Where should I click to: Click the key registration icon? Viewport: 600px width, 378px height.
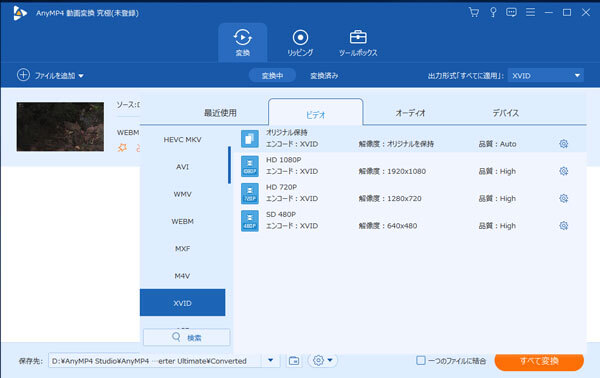click(x=493, y=13)
